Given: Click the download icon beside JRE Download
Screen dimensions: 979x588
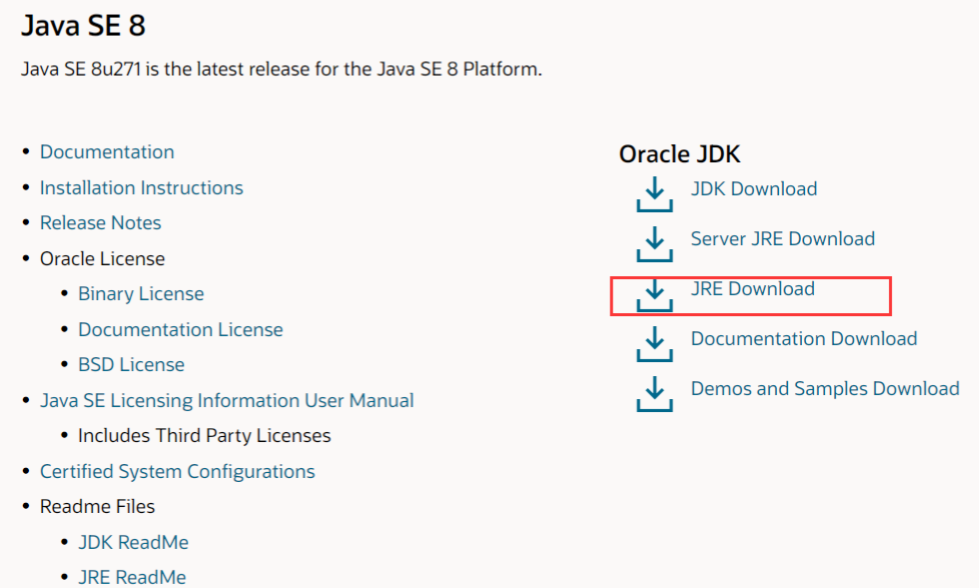Looking at the screenshot, I should click(654, 295).
